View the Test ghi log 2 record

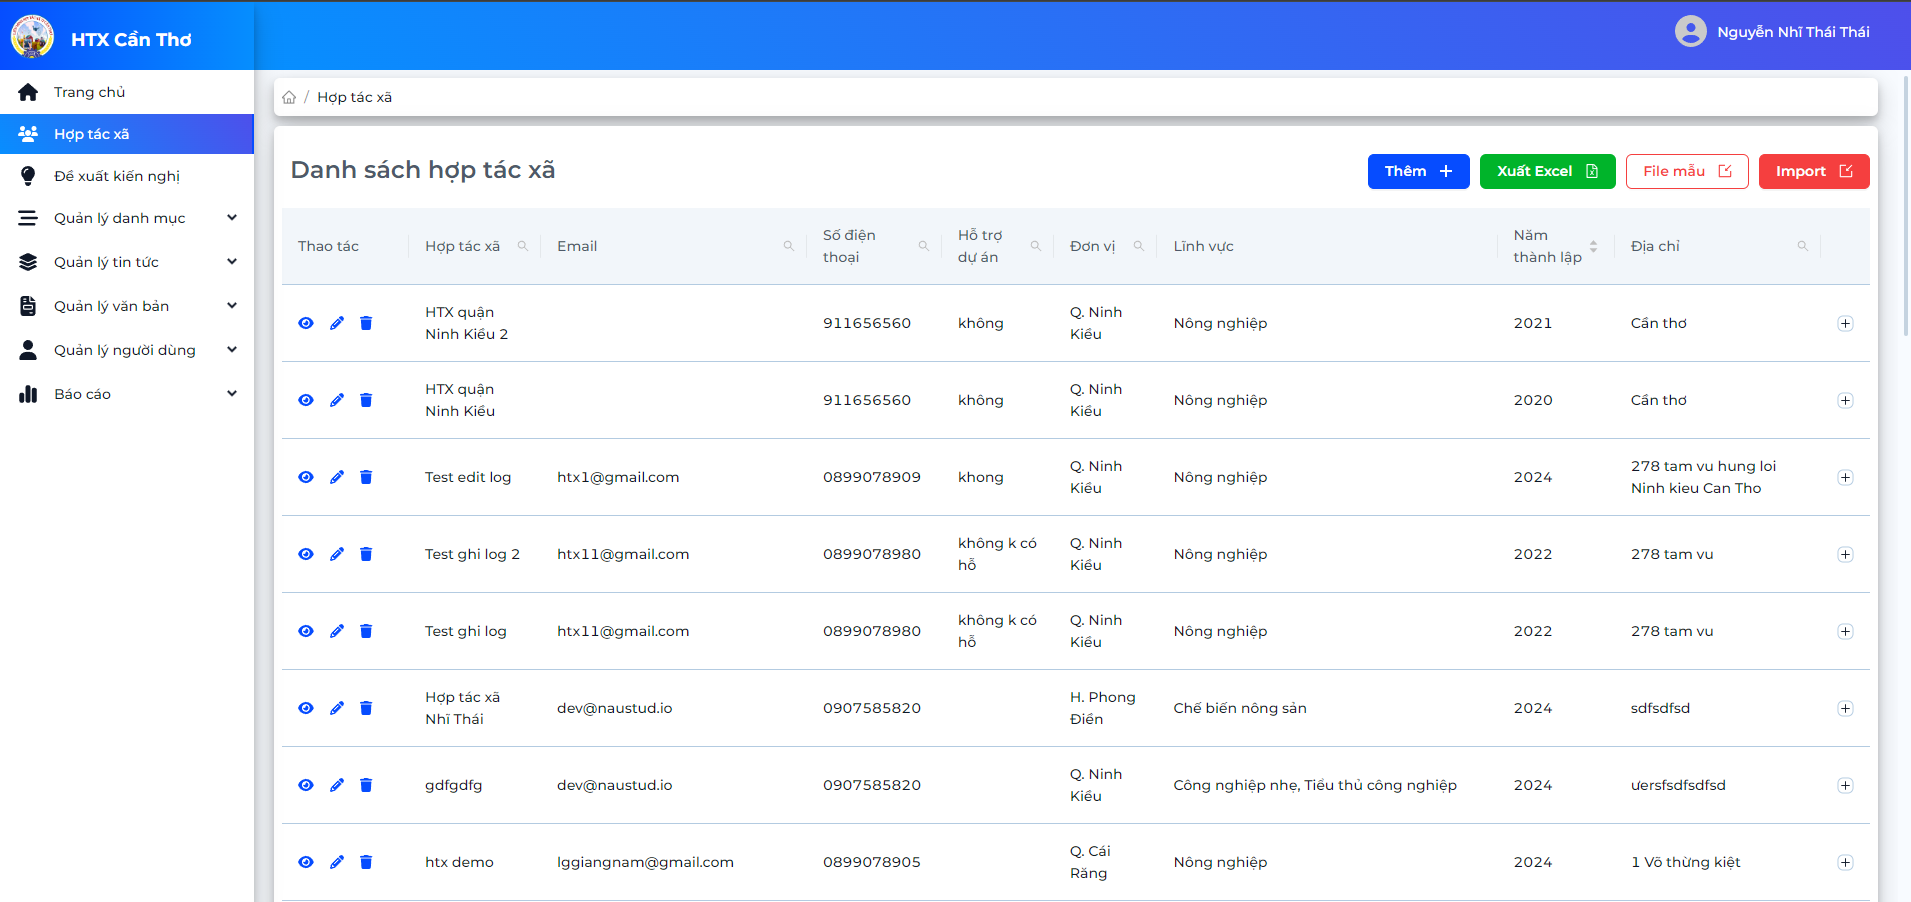tap(306, 554)
